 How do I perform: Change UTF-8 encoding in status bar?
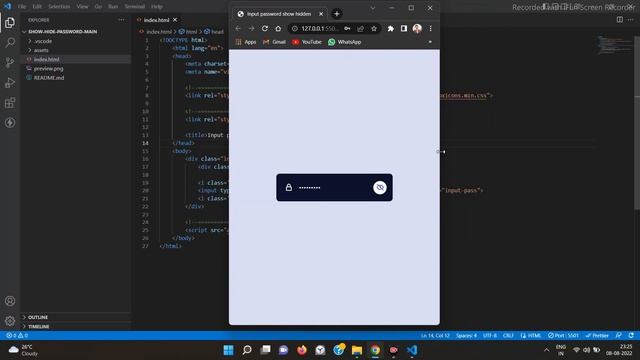tap(490, 336)
